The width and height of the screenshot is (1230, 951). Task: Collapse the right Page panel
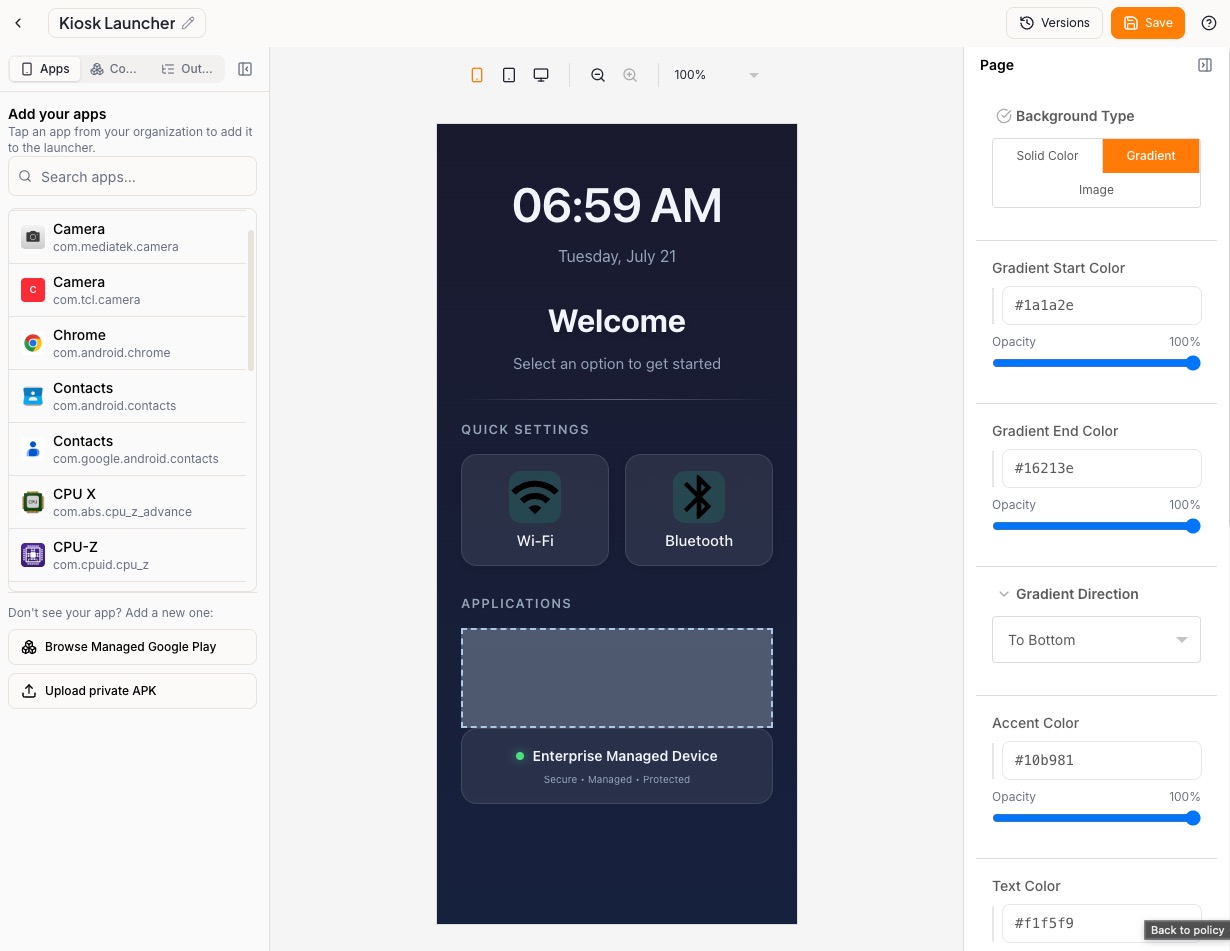(1205, 65)
